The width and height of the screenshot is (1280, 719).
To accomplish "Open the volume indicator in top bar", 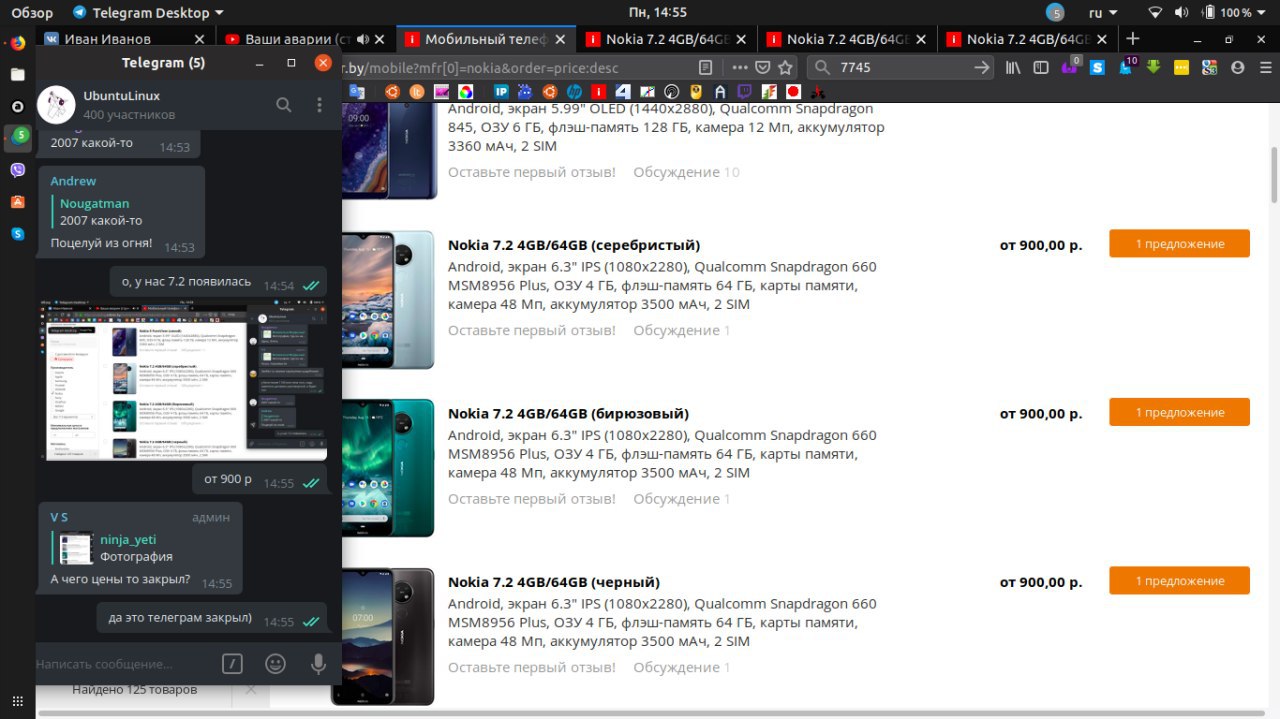I will pos(1181,13).
